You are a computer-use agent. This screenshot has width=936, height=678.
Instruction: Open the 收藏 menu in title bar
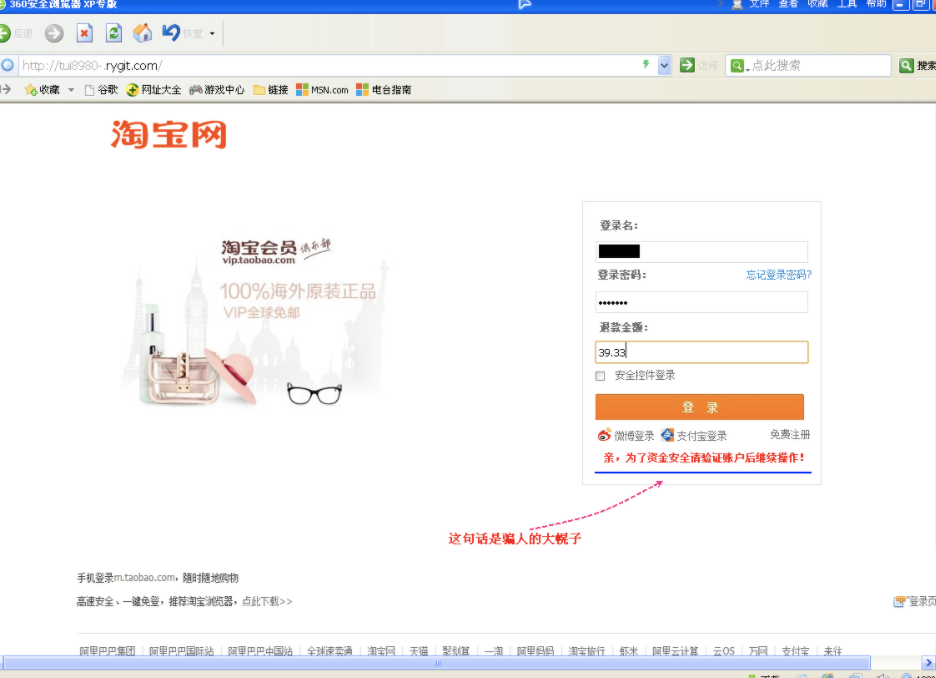point(817,4)
